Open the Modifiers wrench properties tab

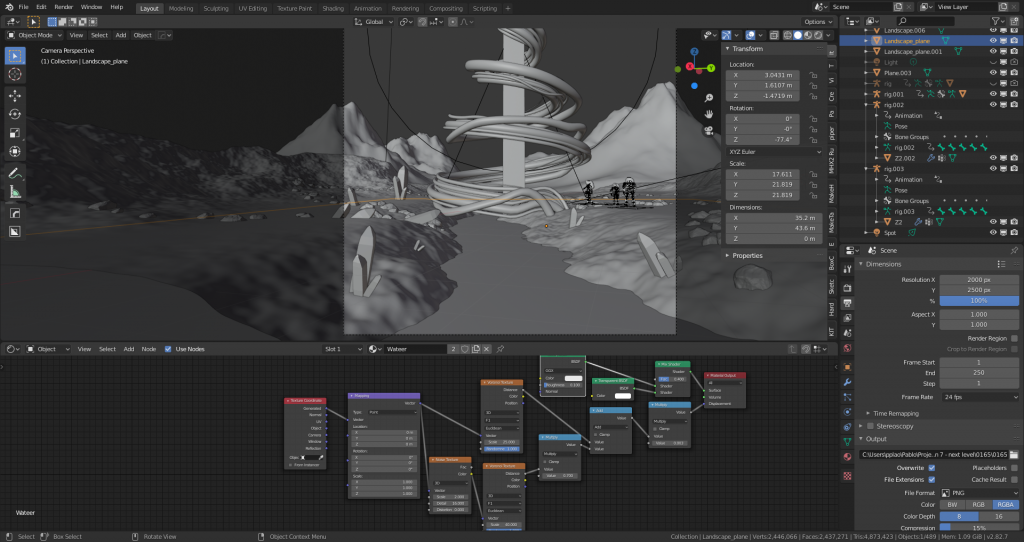[x=847, y=383]
